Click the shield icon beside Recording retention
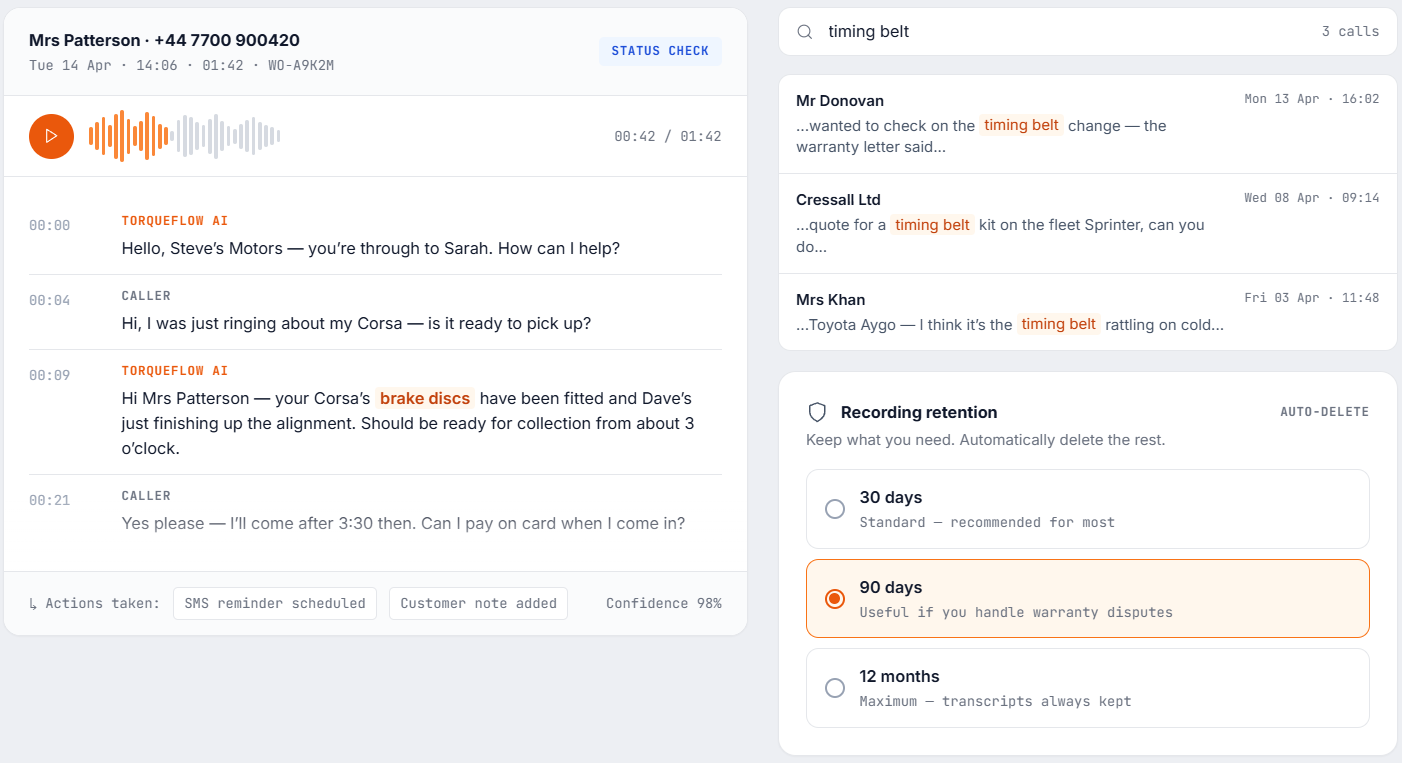This screenshot has height=763, width=1402. pyautogui.click(x=817, y=412)
